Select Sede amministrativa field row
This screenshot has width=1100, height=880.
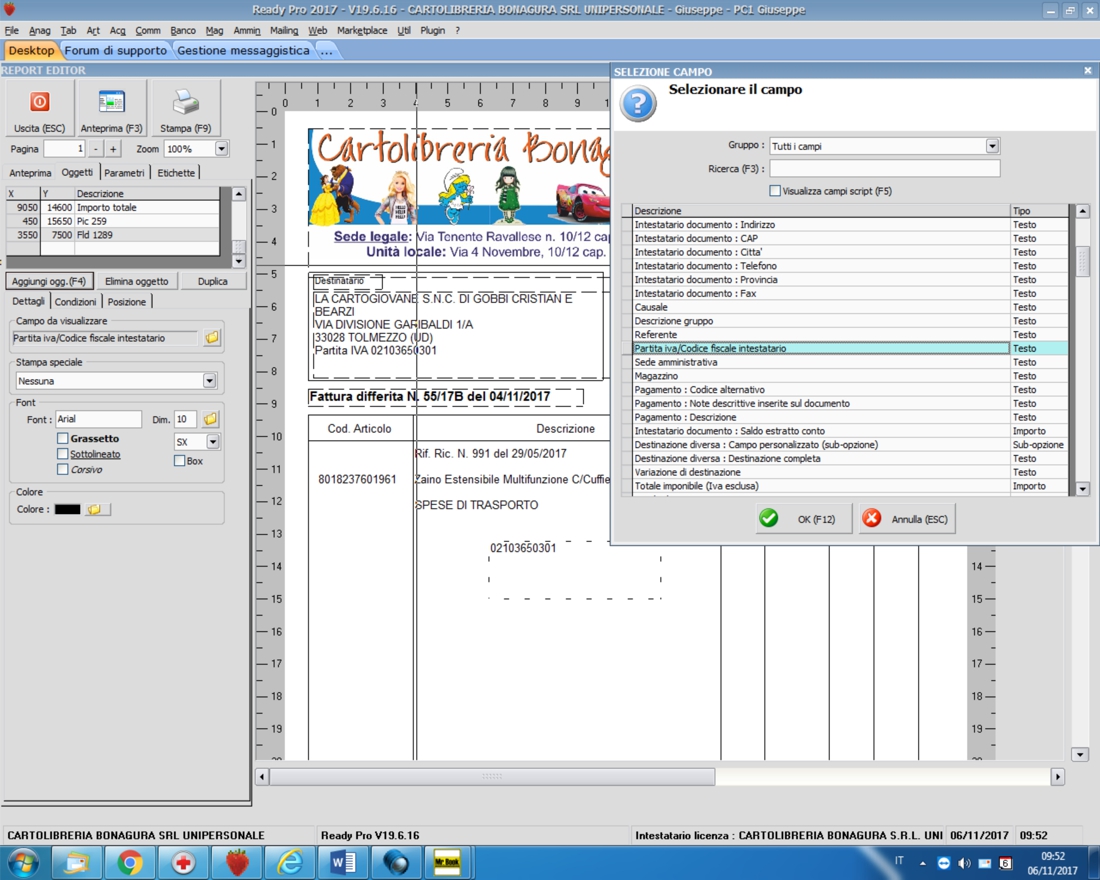pyautogui.click(x=844, y=362)
